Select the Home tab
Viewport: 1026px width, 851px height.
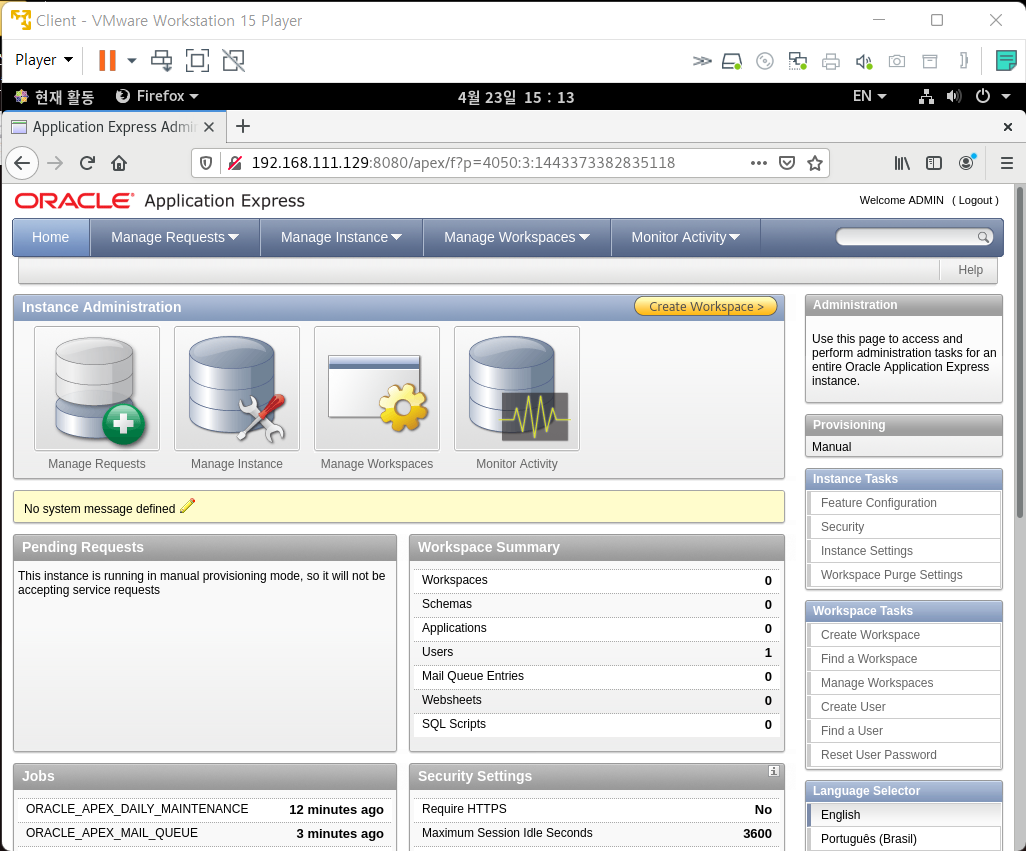tap(50, 237)
